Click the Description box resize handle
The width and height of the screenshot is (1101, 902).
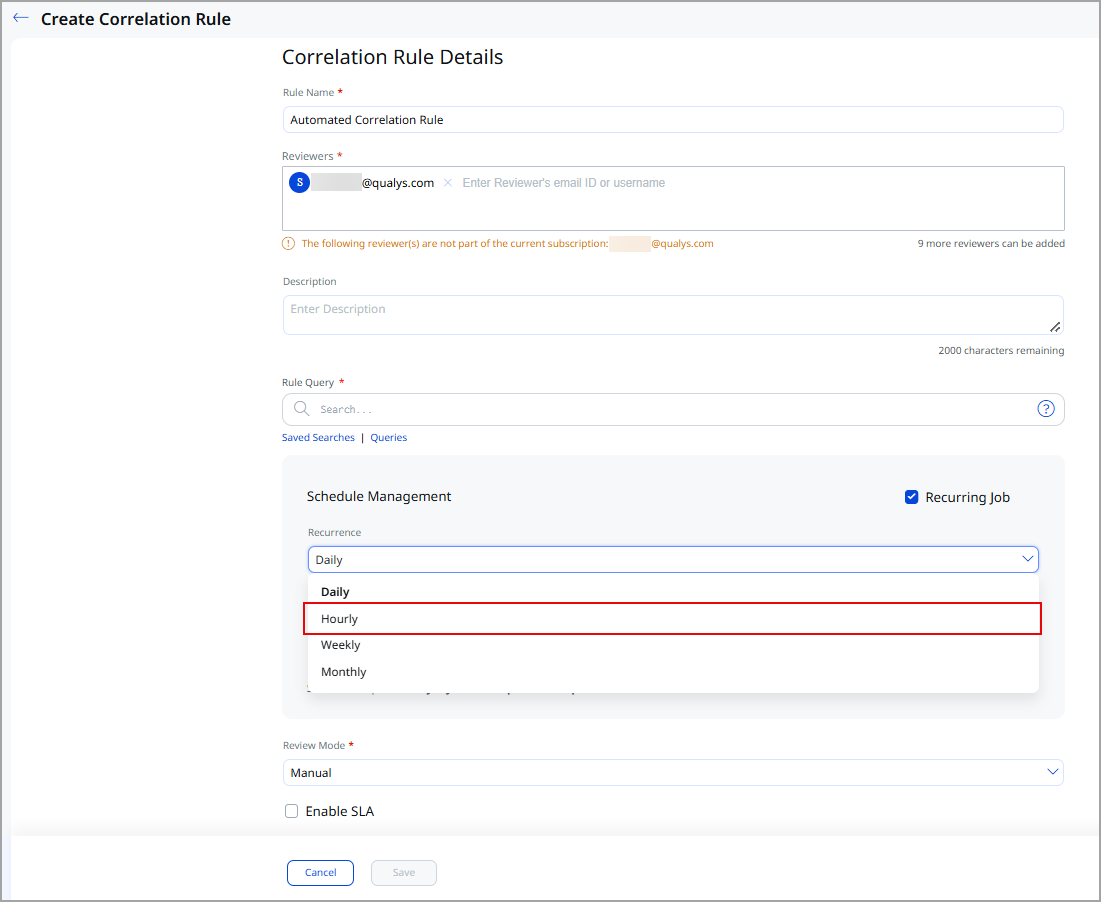click(1055, 326)
